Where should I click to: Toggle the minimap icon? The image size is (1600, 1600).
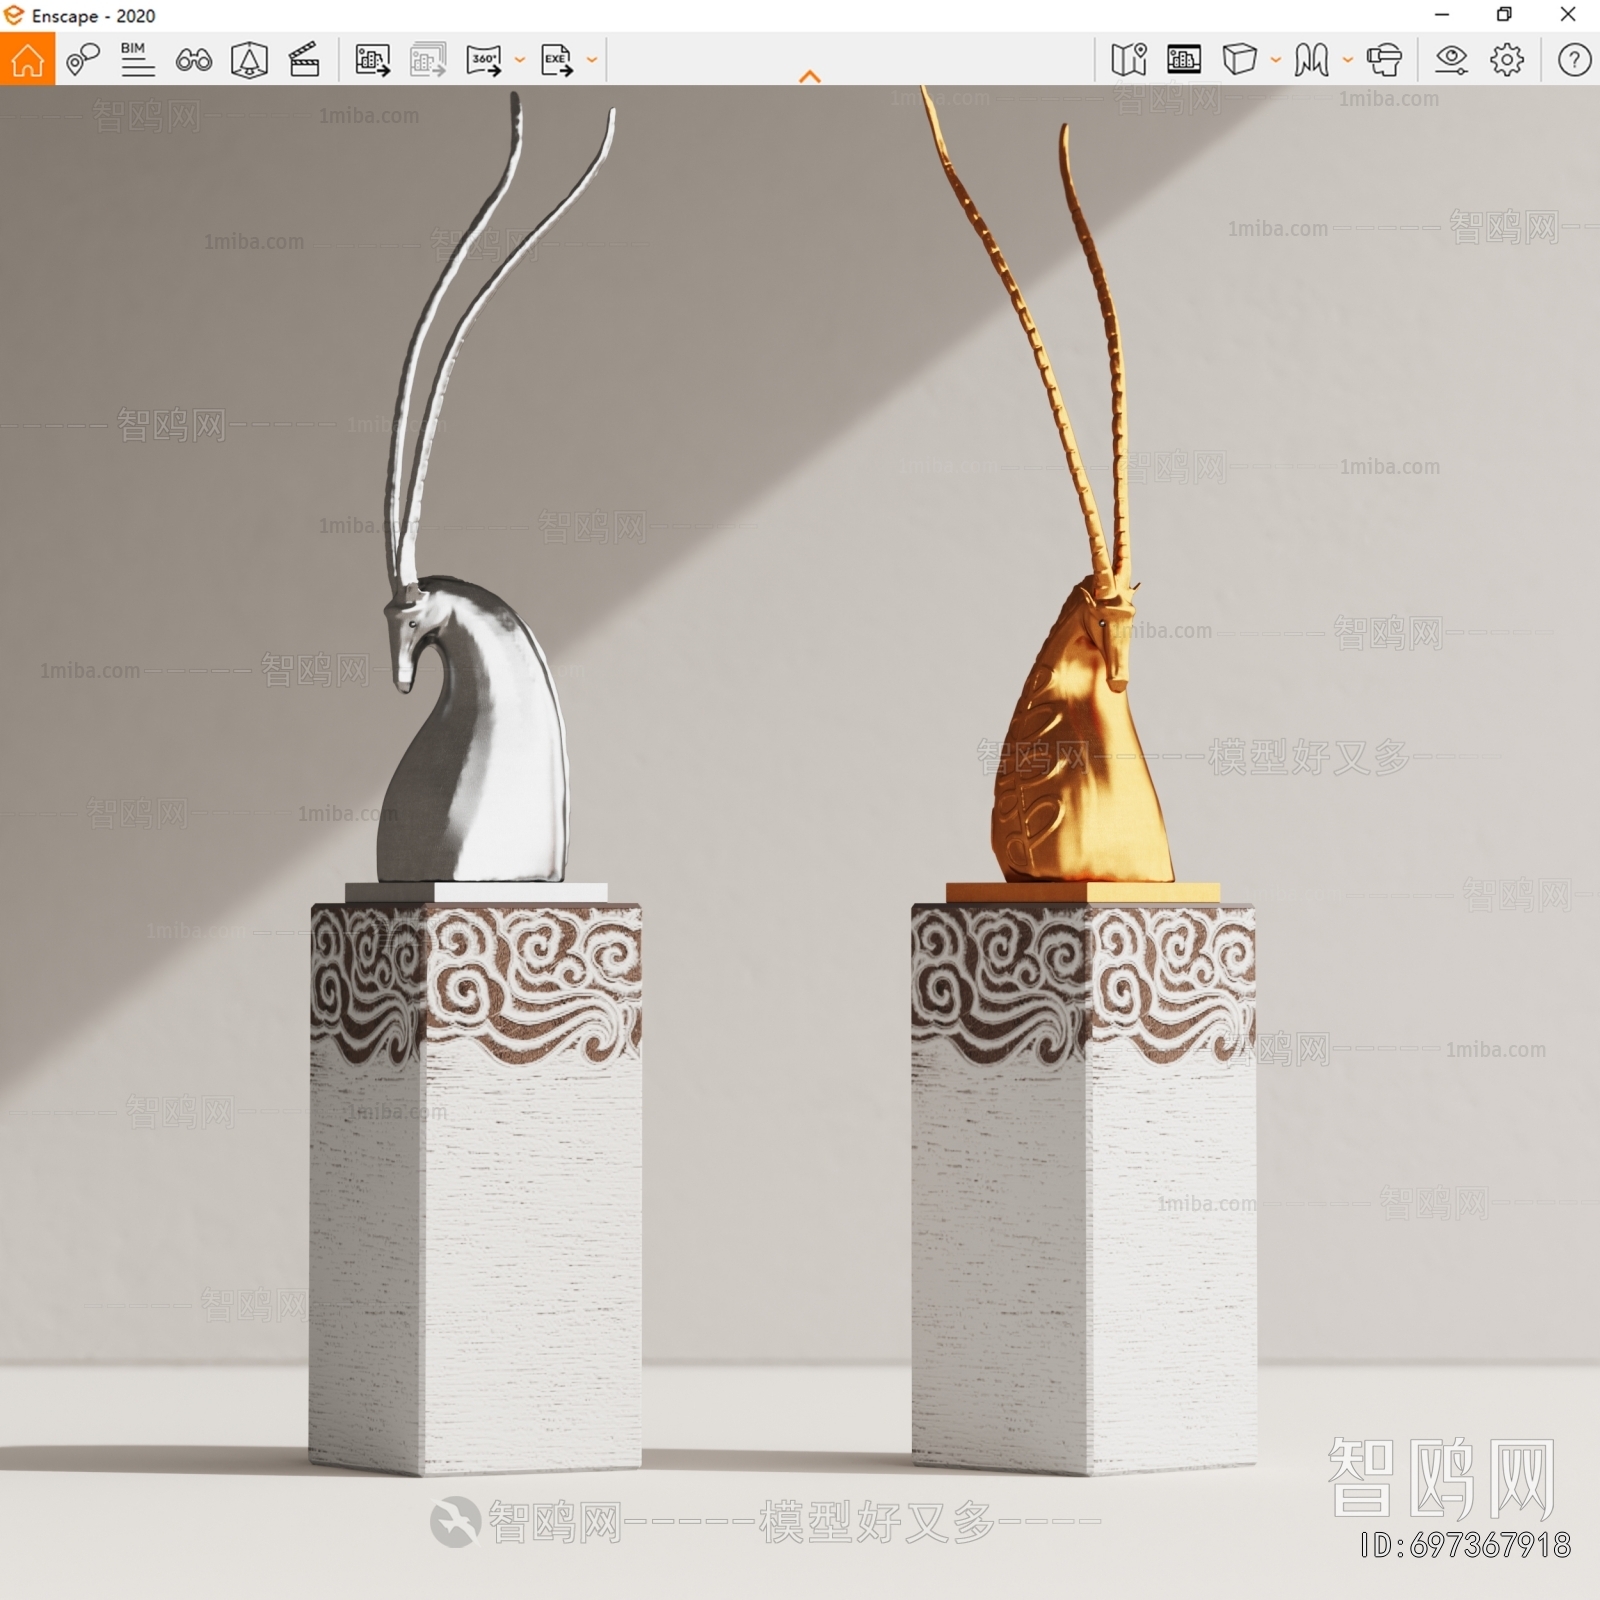(1129, 60)
